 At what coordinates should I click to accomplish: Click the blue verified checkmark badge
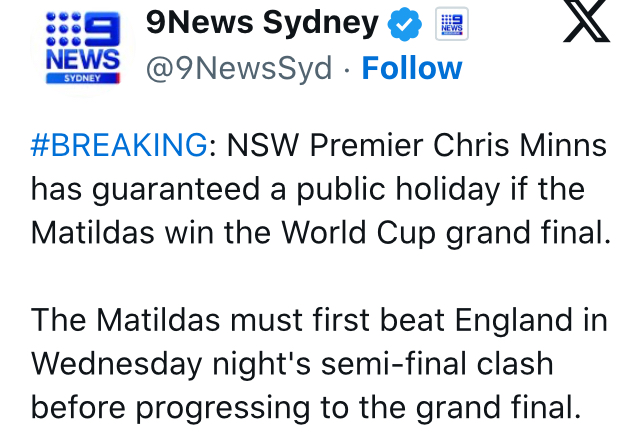(405, 25)
